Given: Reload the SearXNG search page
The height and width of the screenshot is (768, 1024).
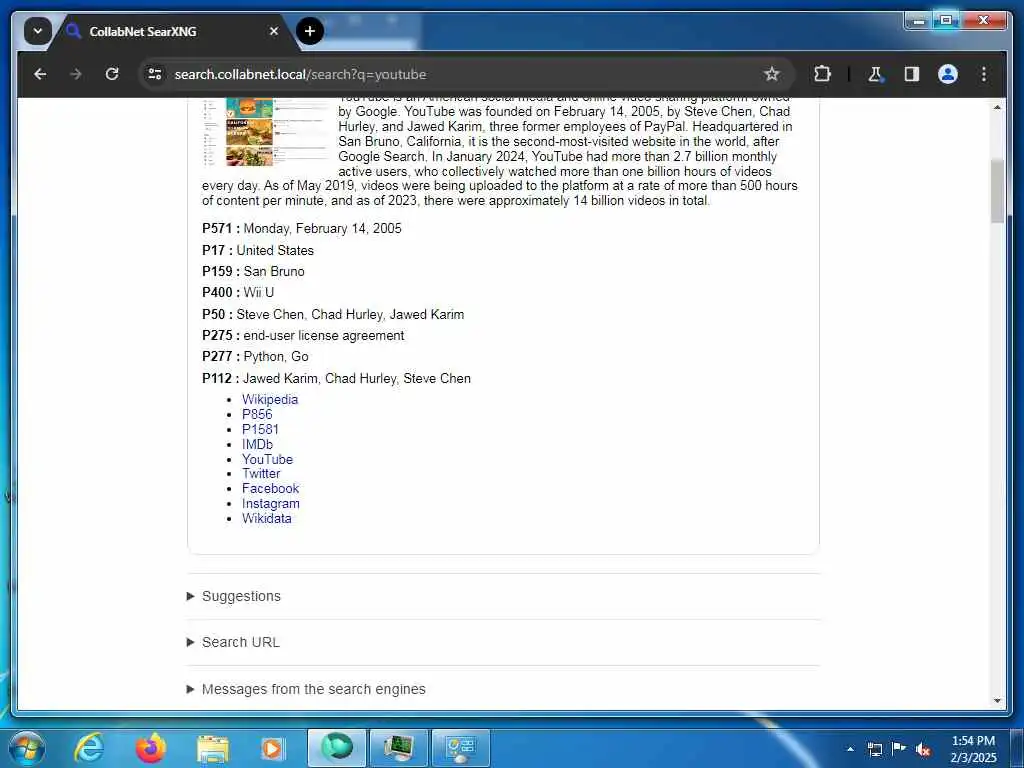Looking at the screenshot, I should pos(112,74).
